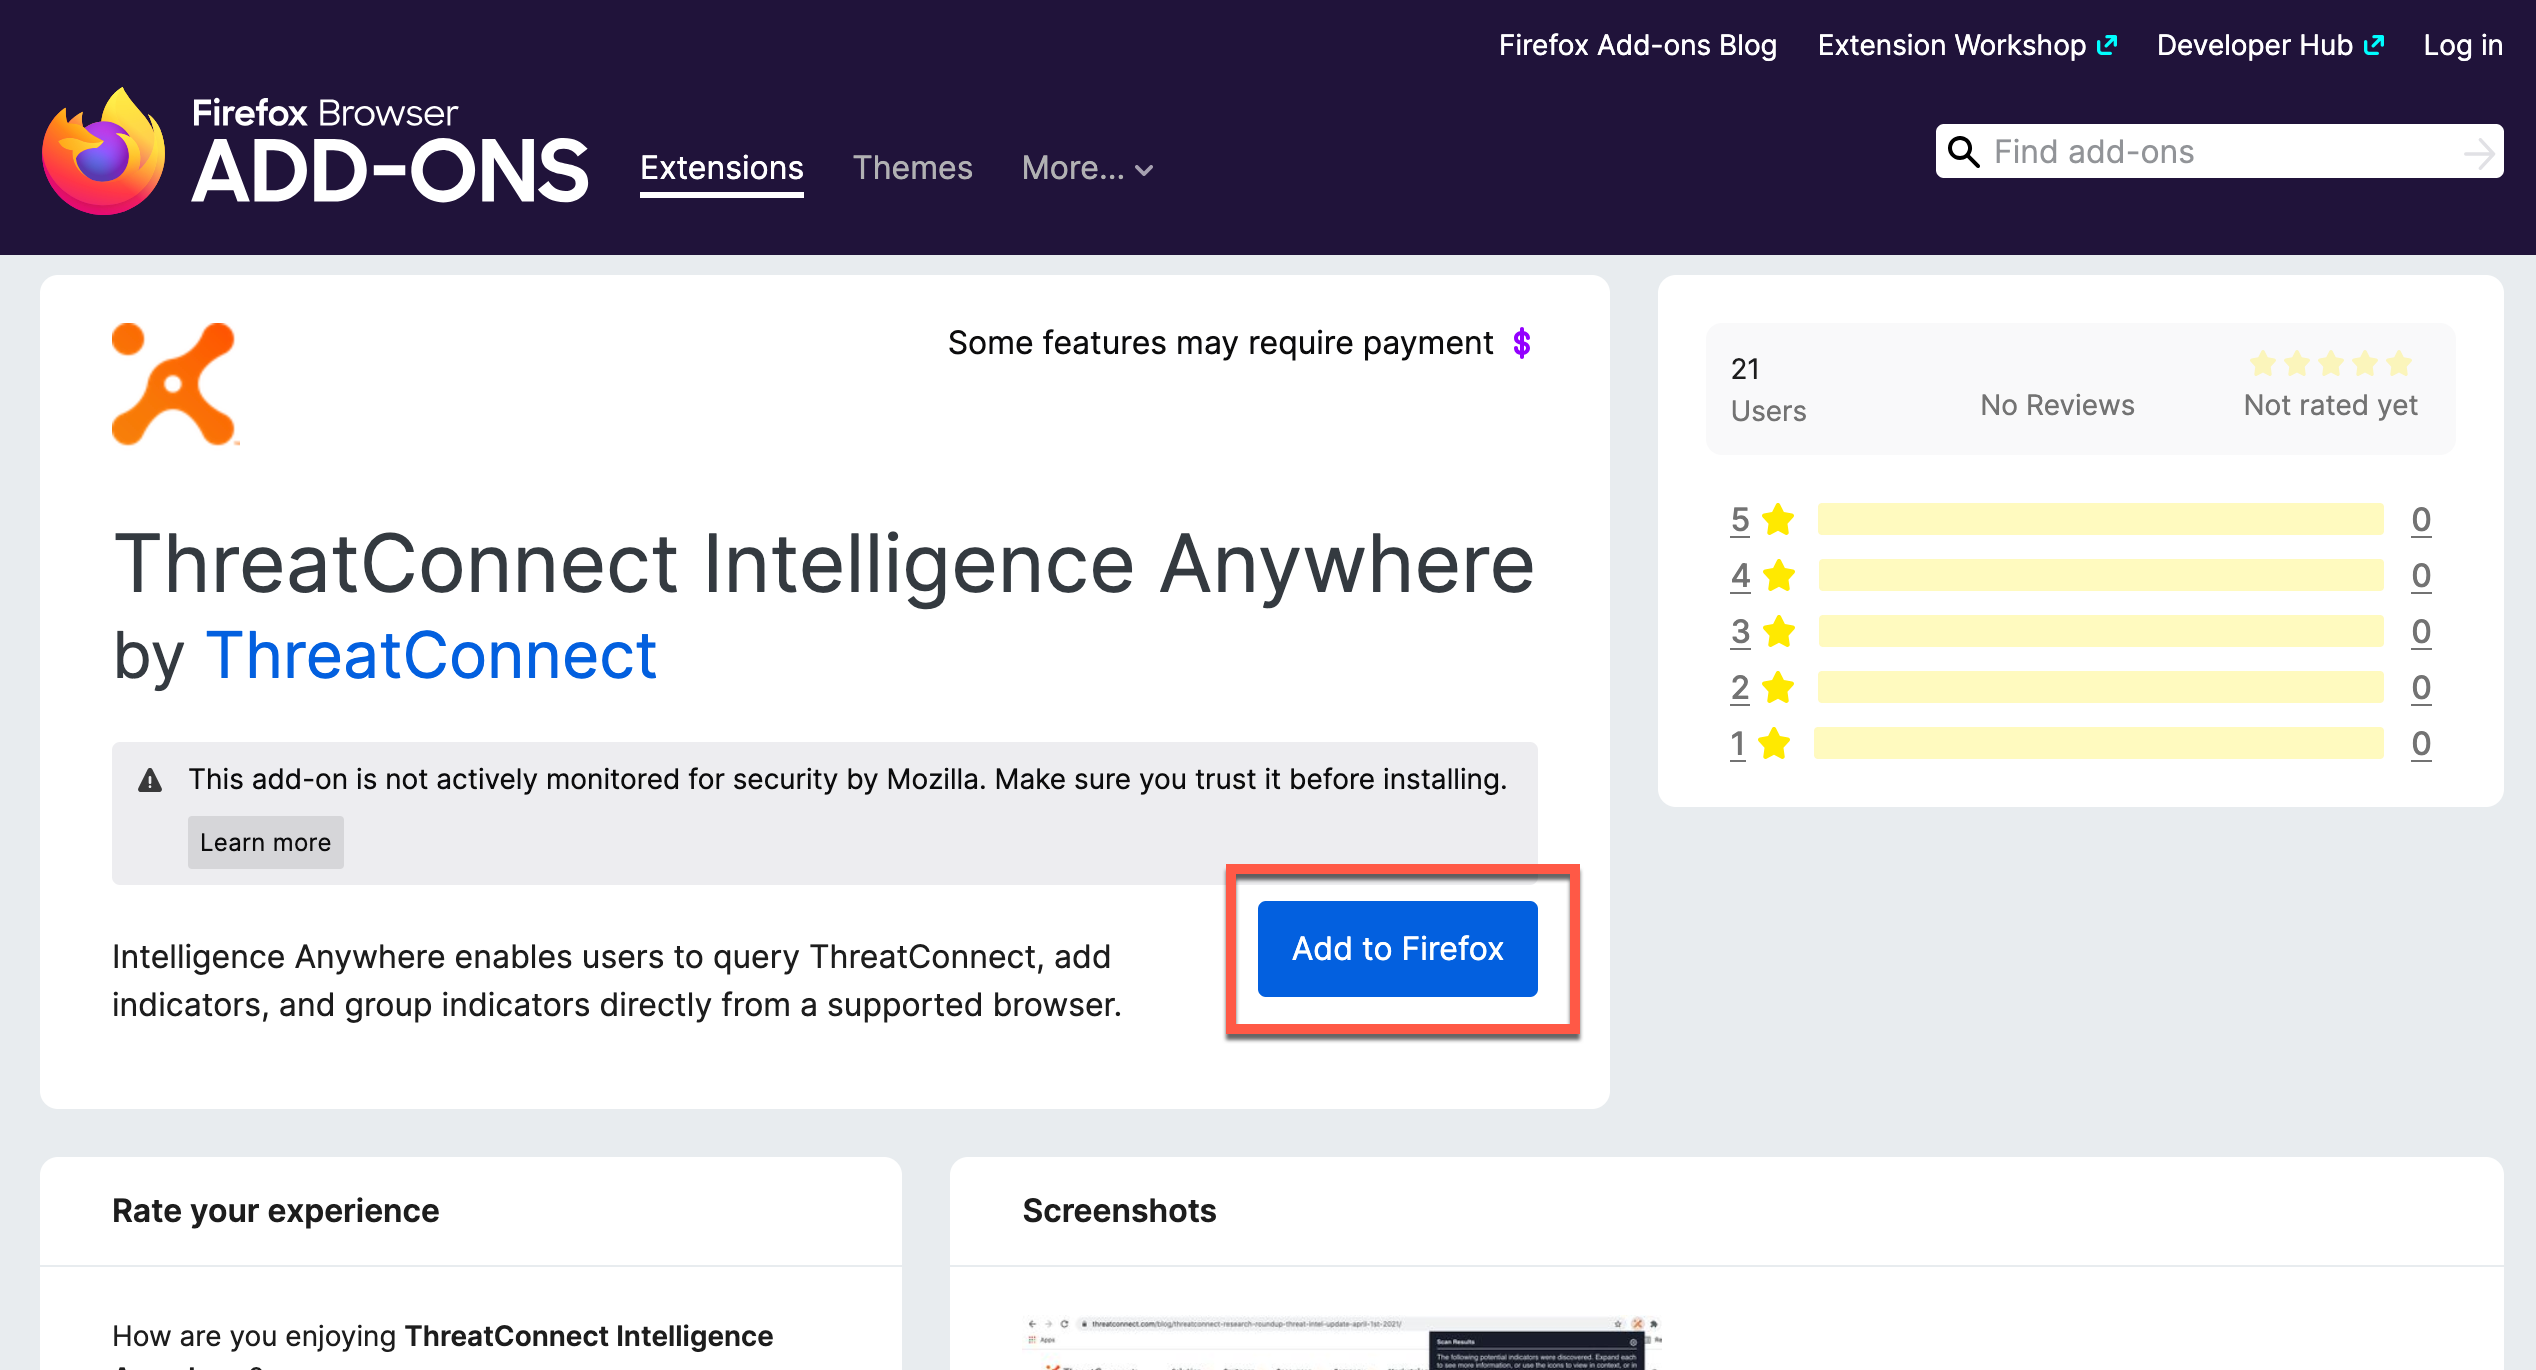The width and height of the screenshot is (2536, 1370).
Task: Click the star next to 1 rating
Action: (x=1774, y=743)
